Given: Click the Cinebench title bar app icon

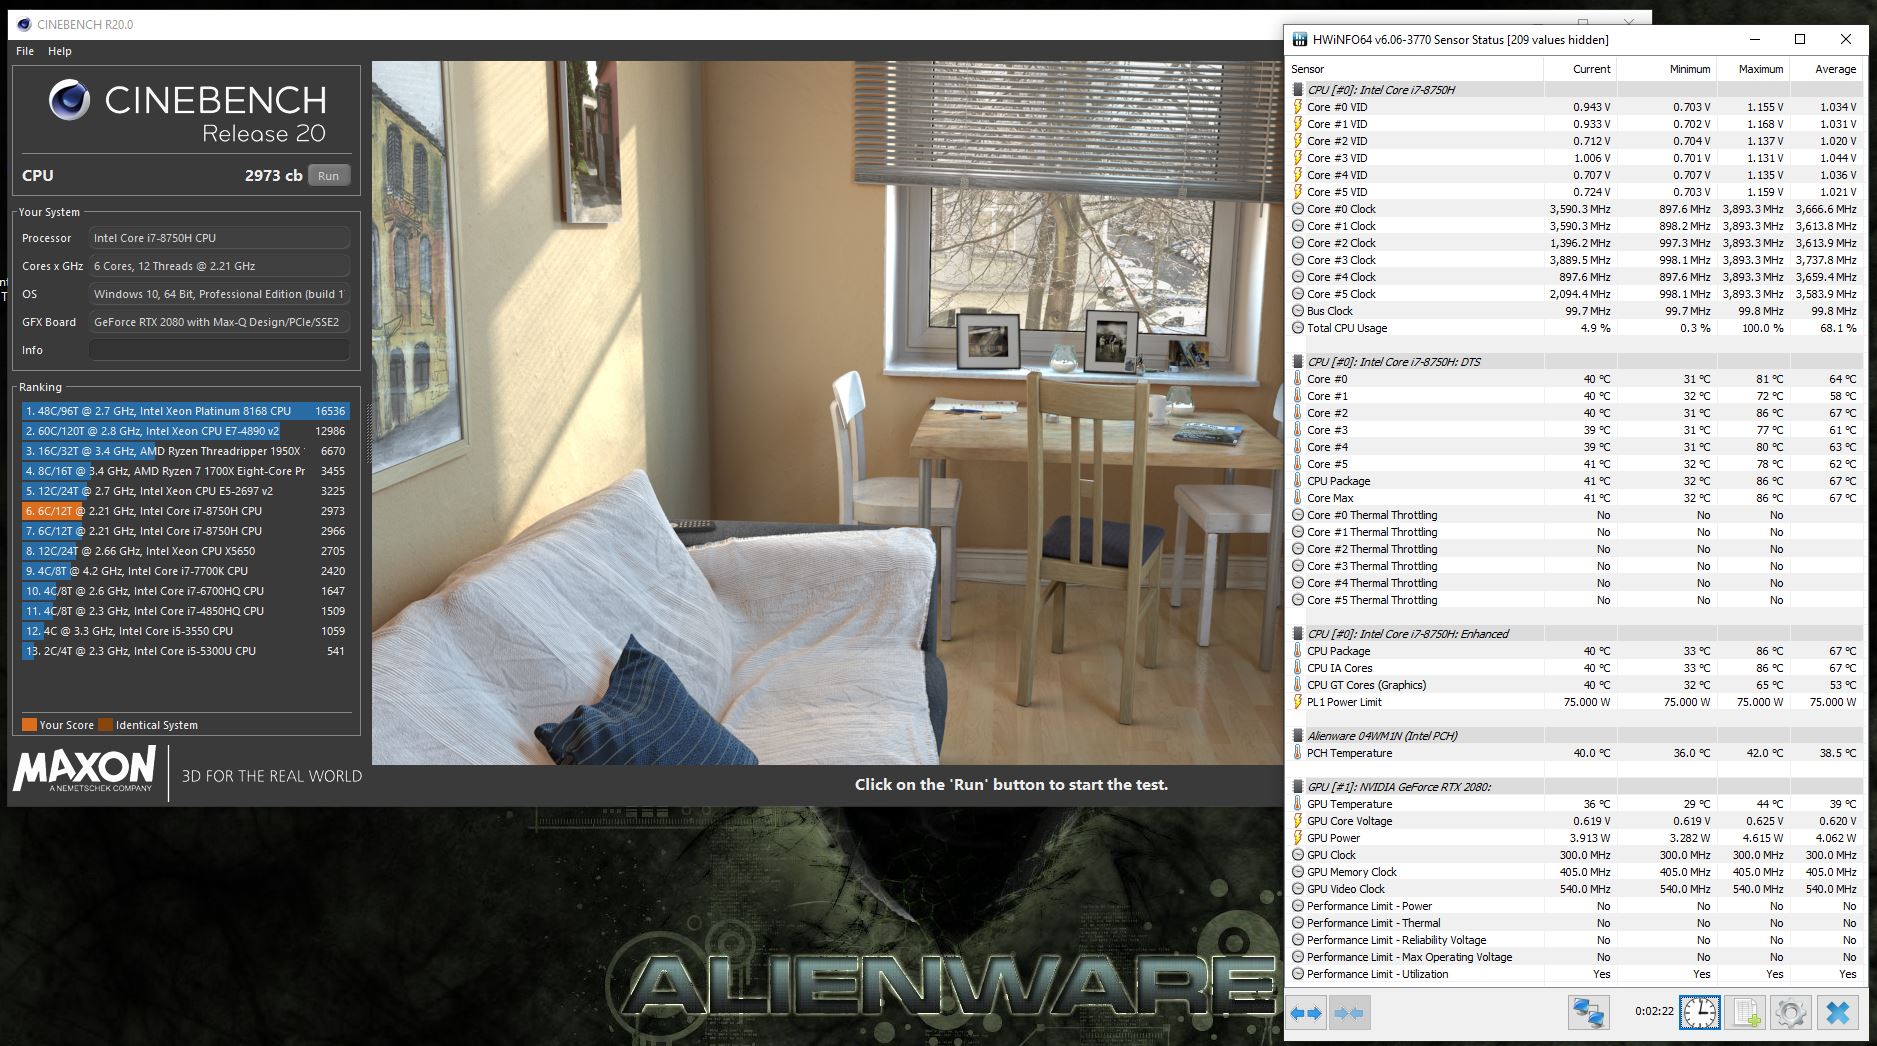Looking at the screenshot, I should point(24,24).
